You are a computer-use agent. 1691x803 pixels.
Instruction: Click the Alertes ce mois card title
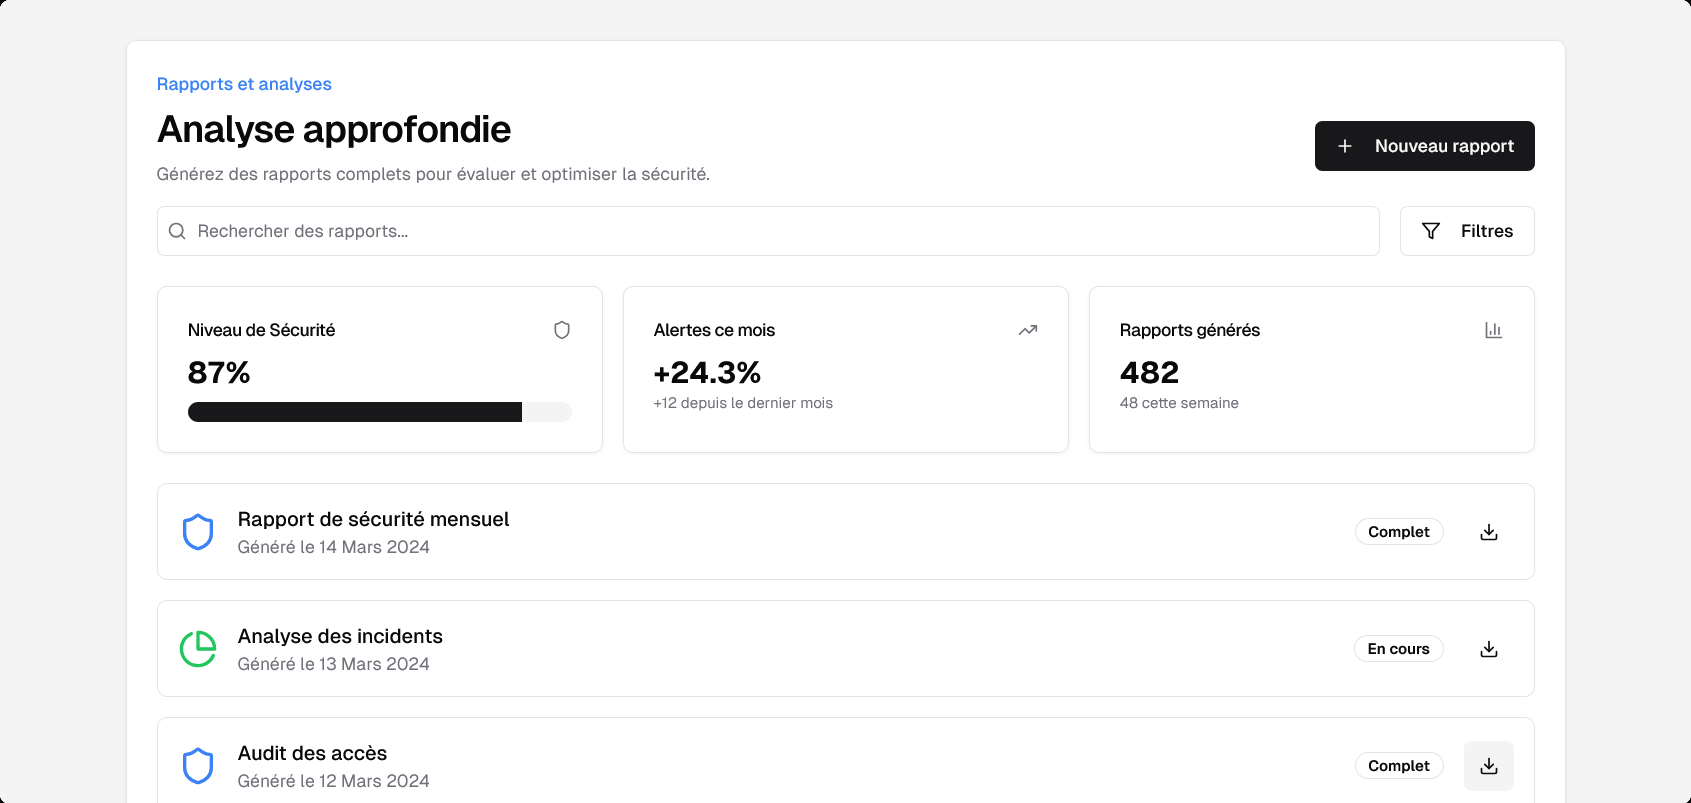tap(714, 330)
